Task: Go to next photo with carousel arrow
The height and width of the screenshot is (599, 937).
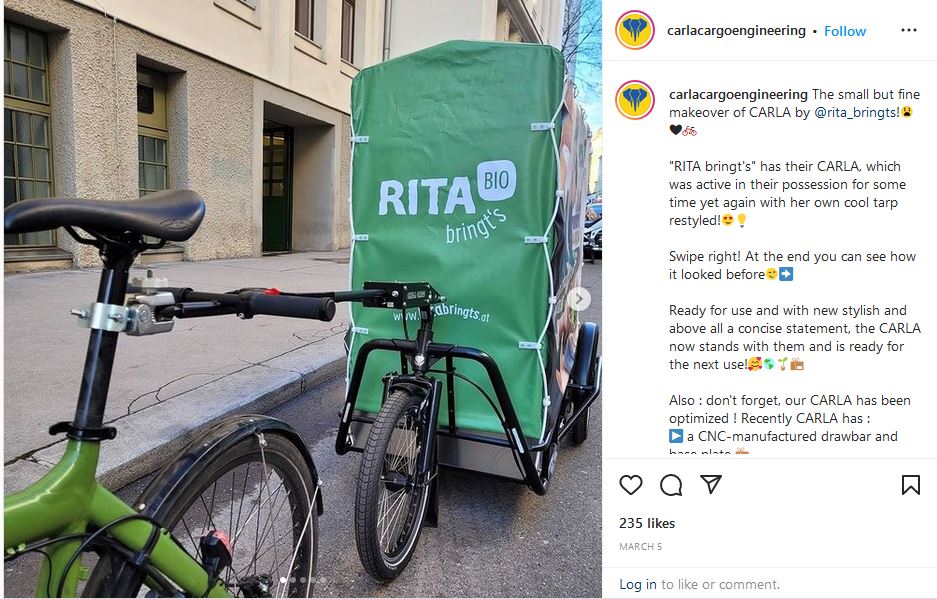Action: pyautogui.click(x=579, y=299)
